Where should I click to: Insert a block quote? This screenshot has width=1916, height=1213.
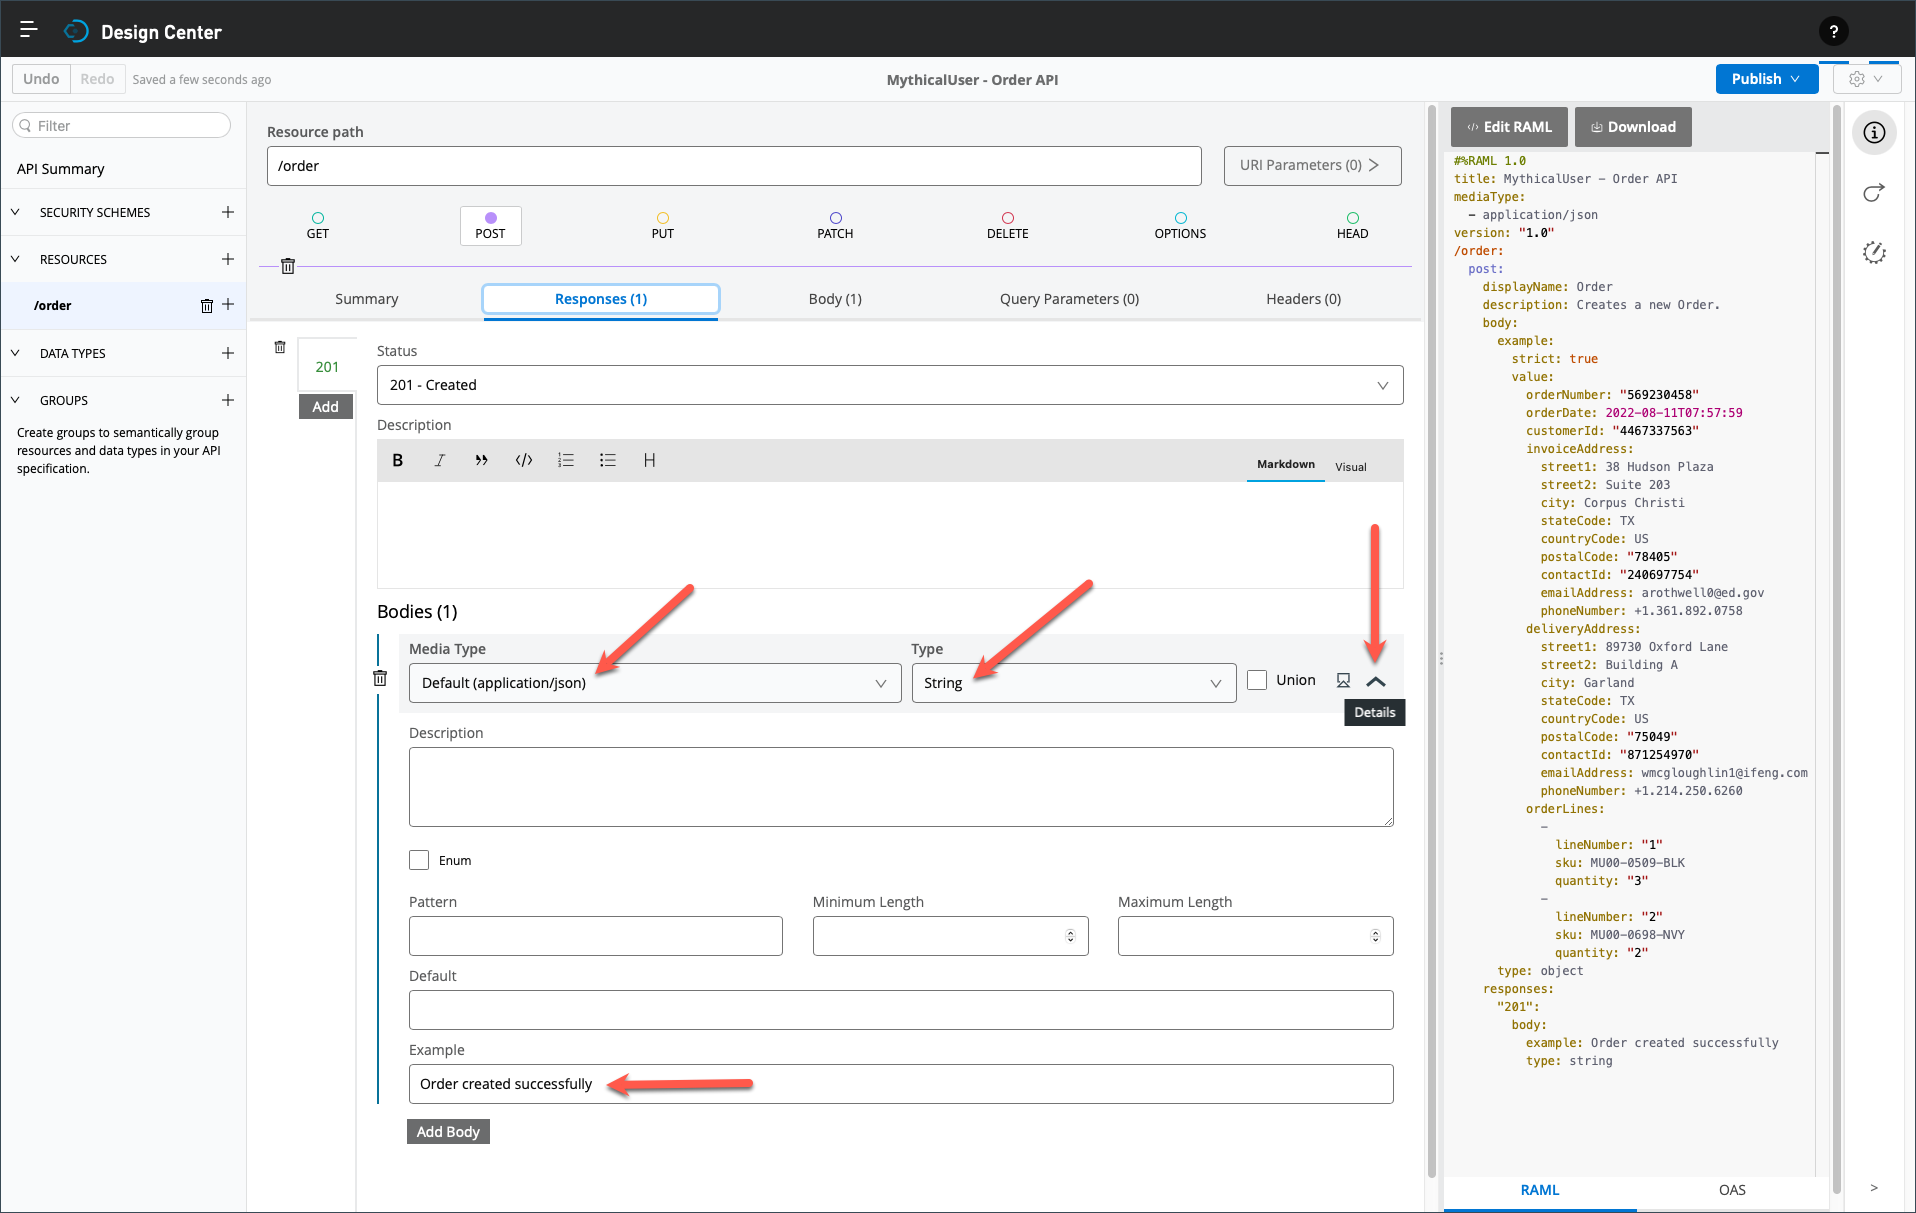[481, 460]
